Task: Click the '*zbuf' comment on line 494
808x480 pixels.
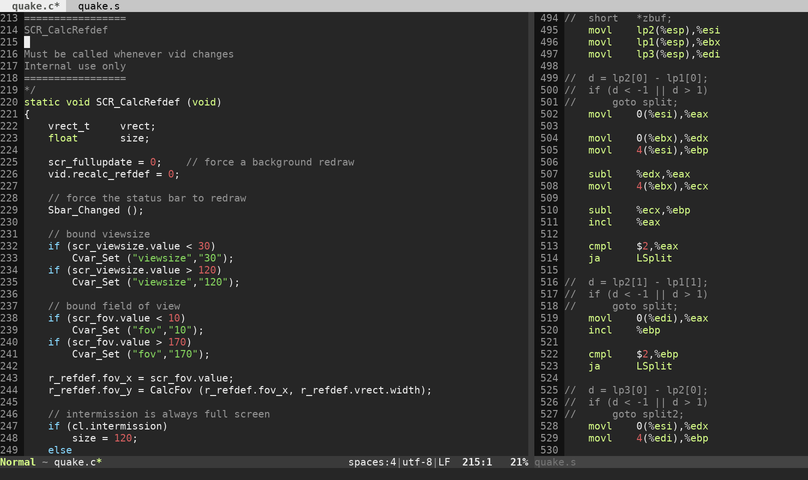Action: pos(654,18)
